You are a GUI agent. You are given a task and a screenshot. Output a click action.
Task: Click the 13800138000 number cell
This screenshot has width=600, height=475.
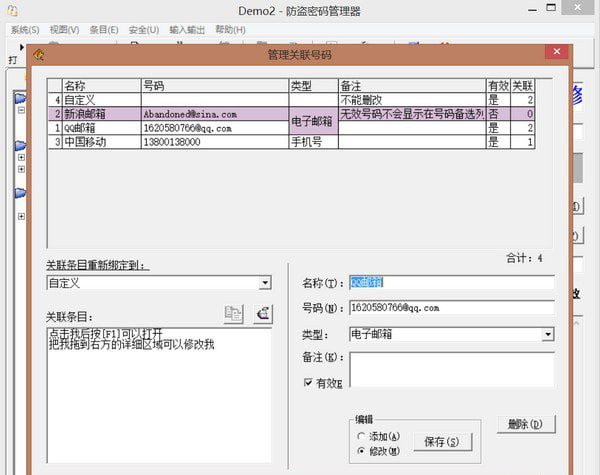point(215,142)
